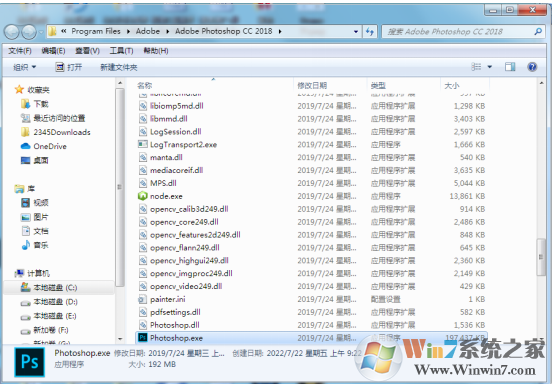Click the search magnifier icon
Image resolution: width=552 pixels, height=384 pixels.
(538, 31)
